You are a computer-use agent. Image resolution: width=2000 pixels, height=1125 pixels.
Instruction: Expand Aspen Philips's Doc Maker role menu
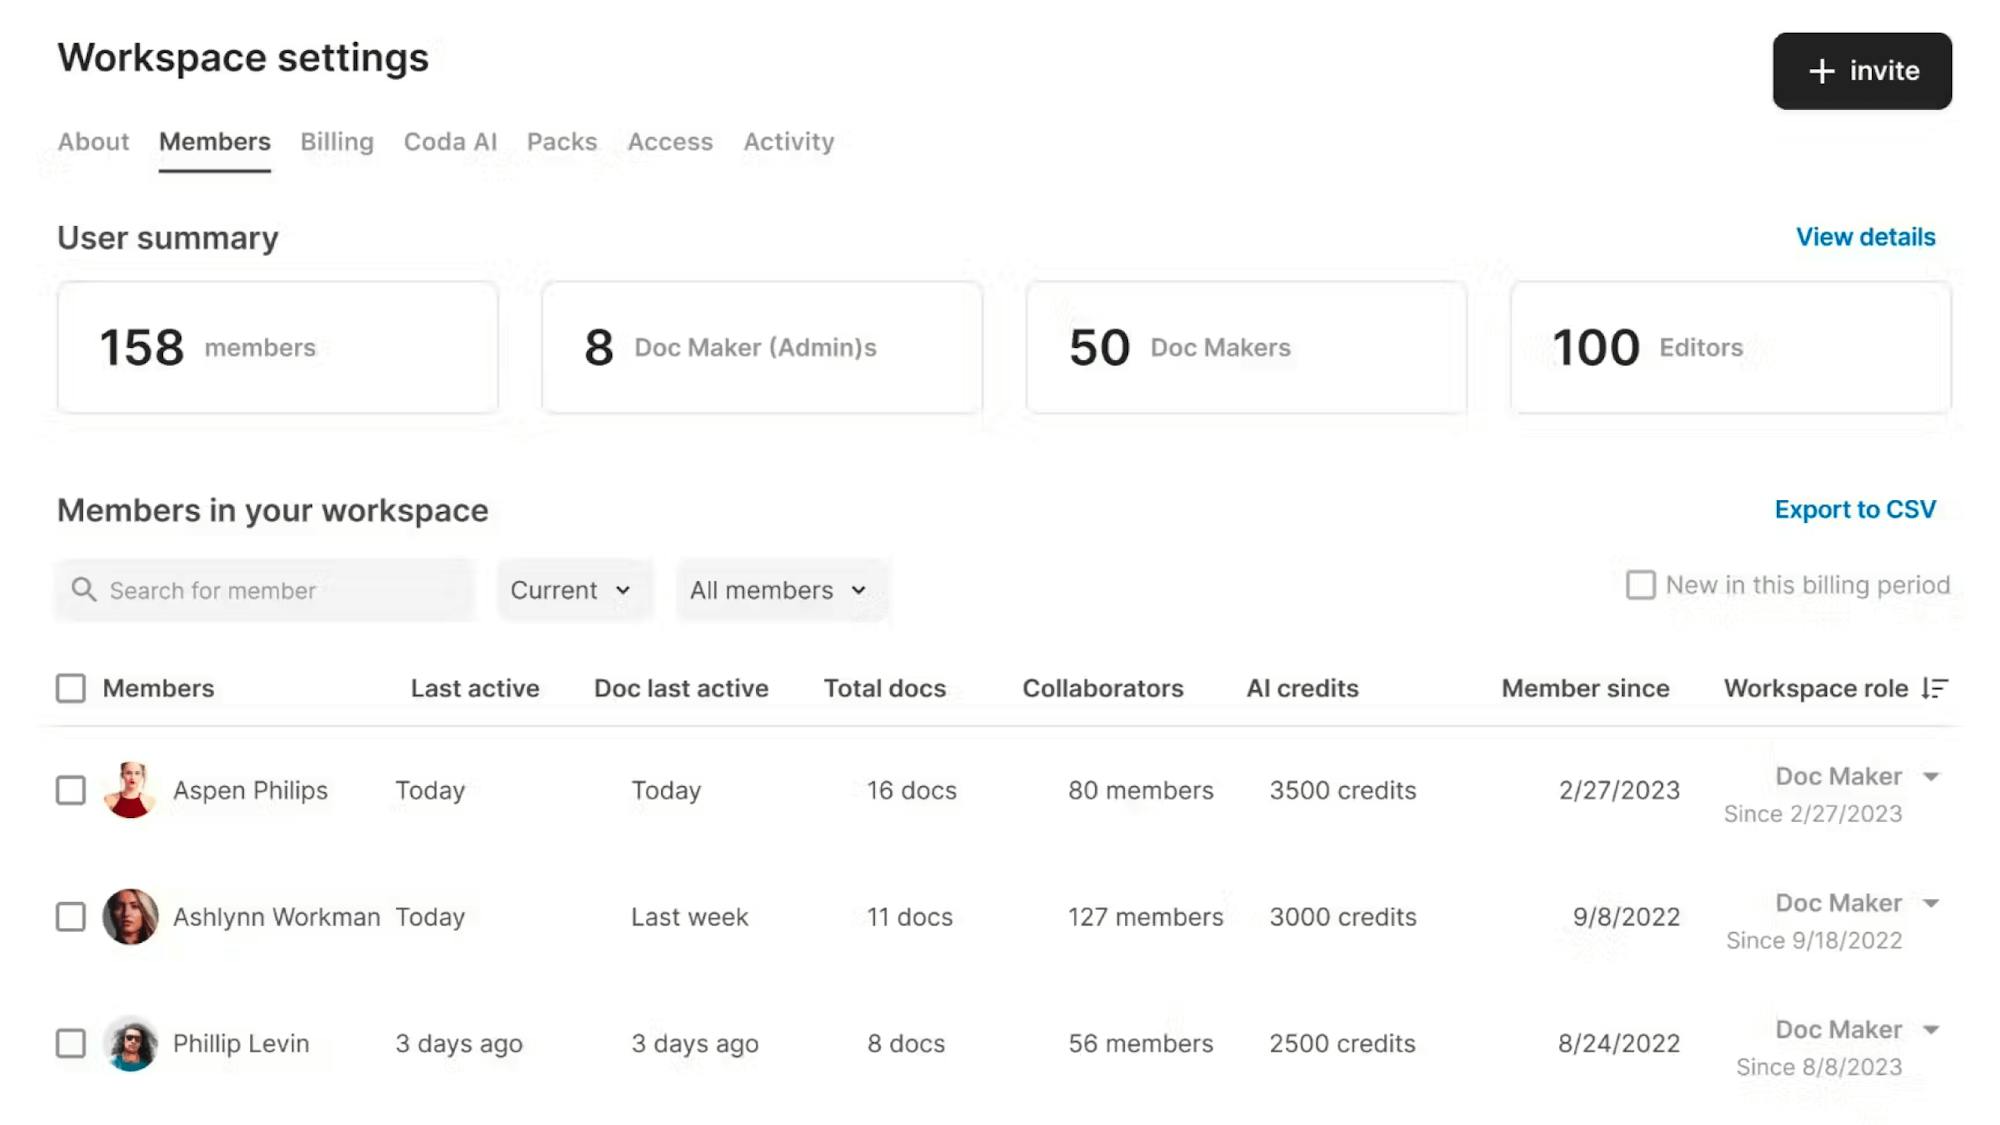pyautogui.click(x=1931, y=777)
